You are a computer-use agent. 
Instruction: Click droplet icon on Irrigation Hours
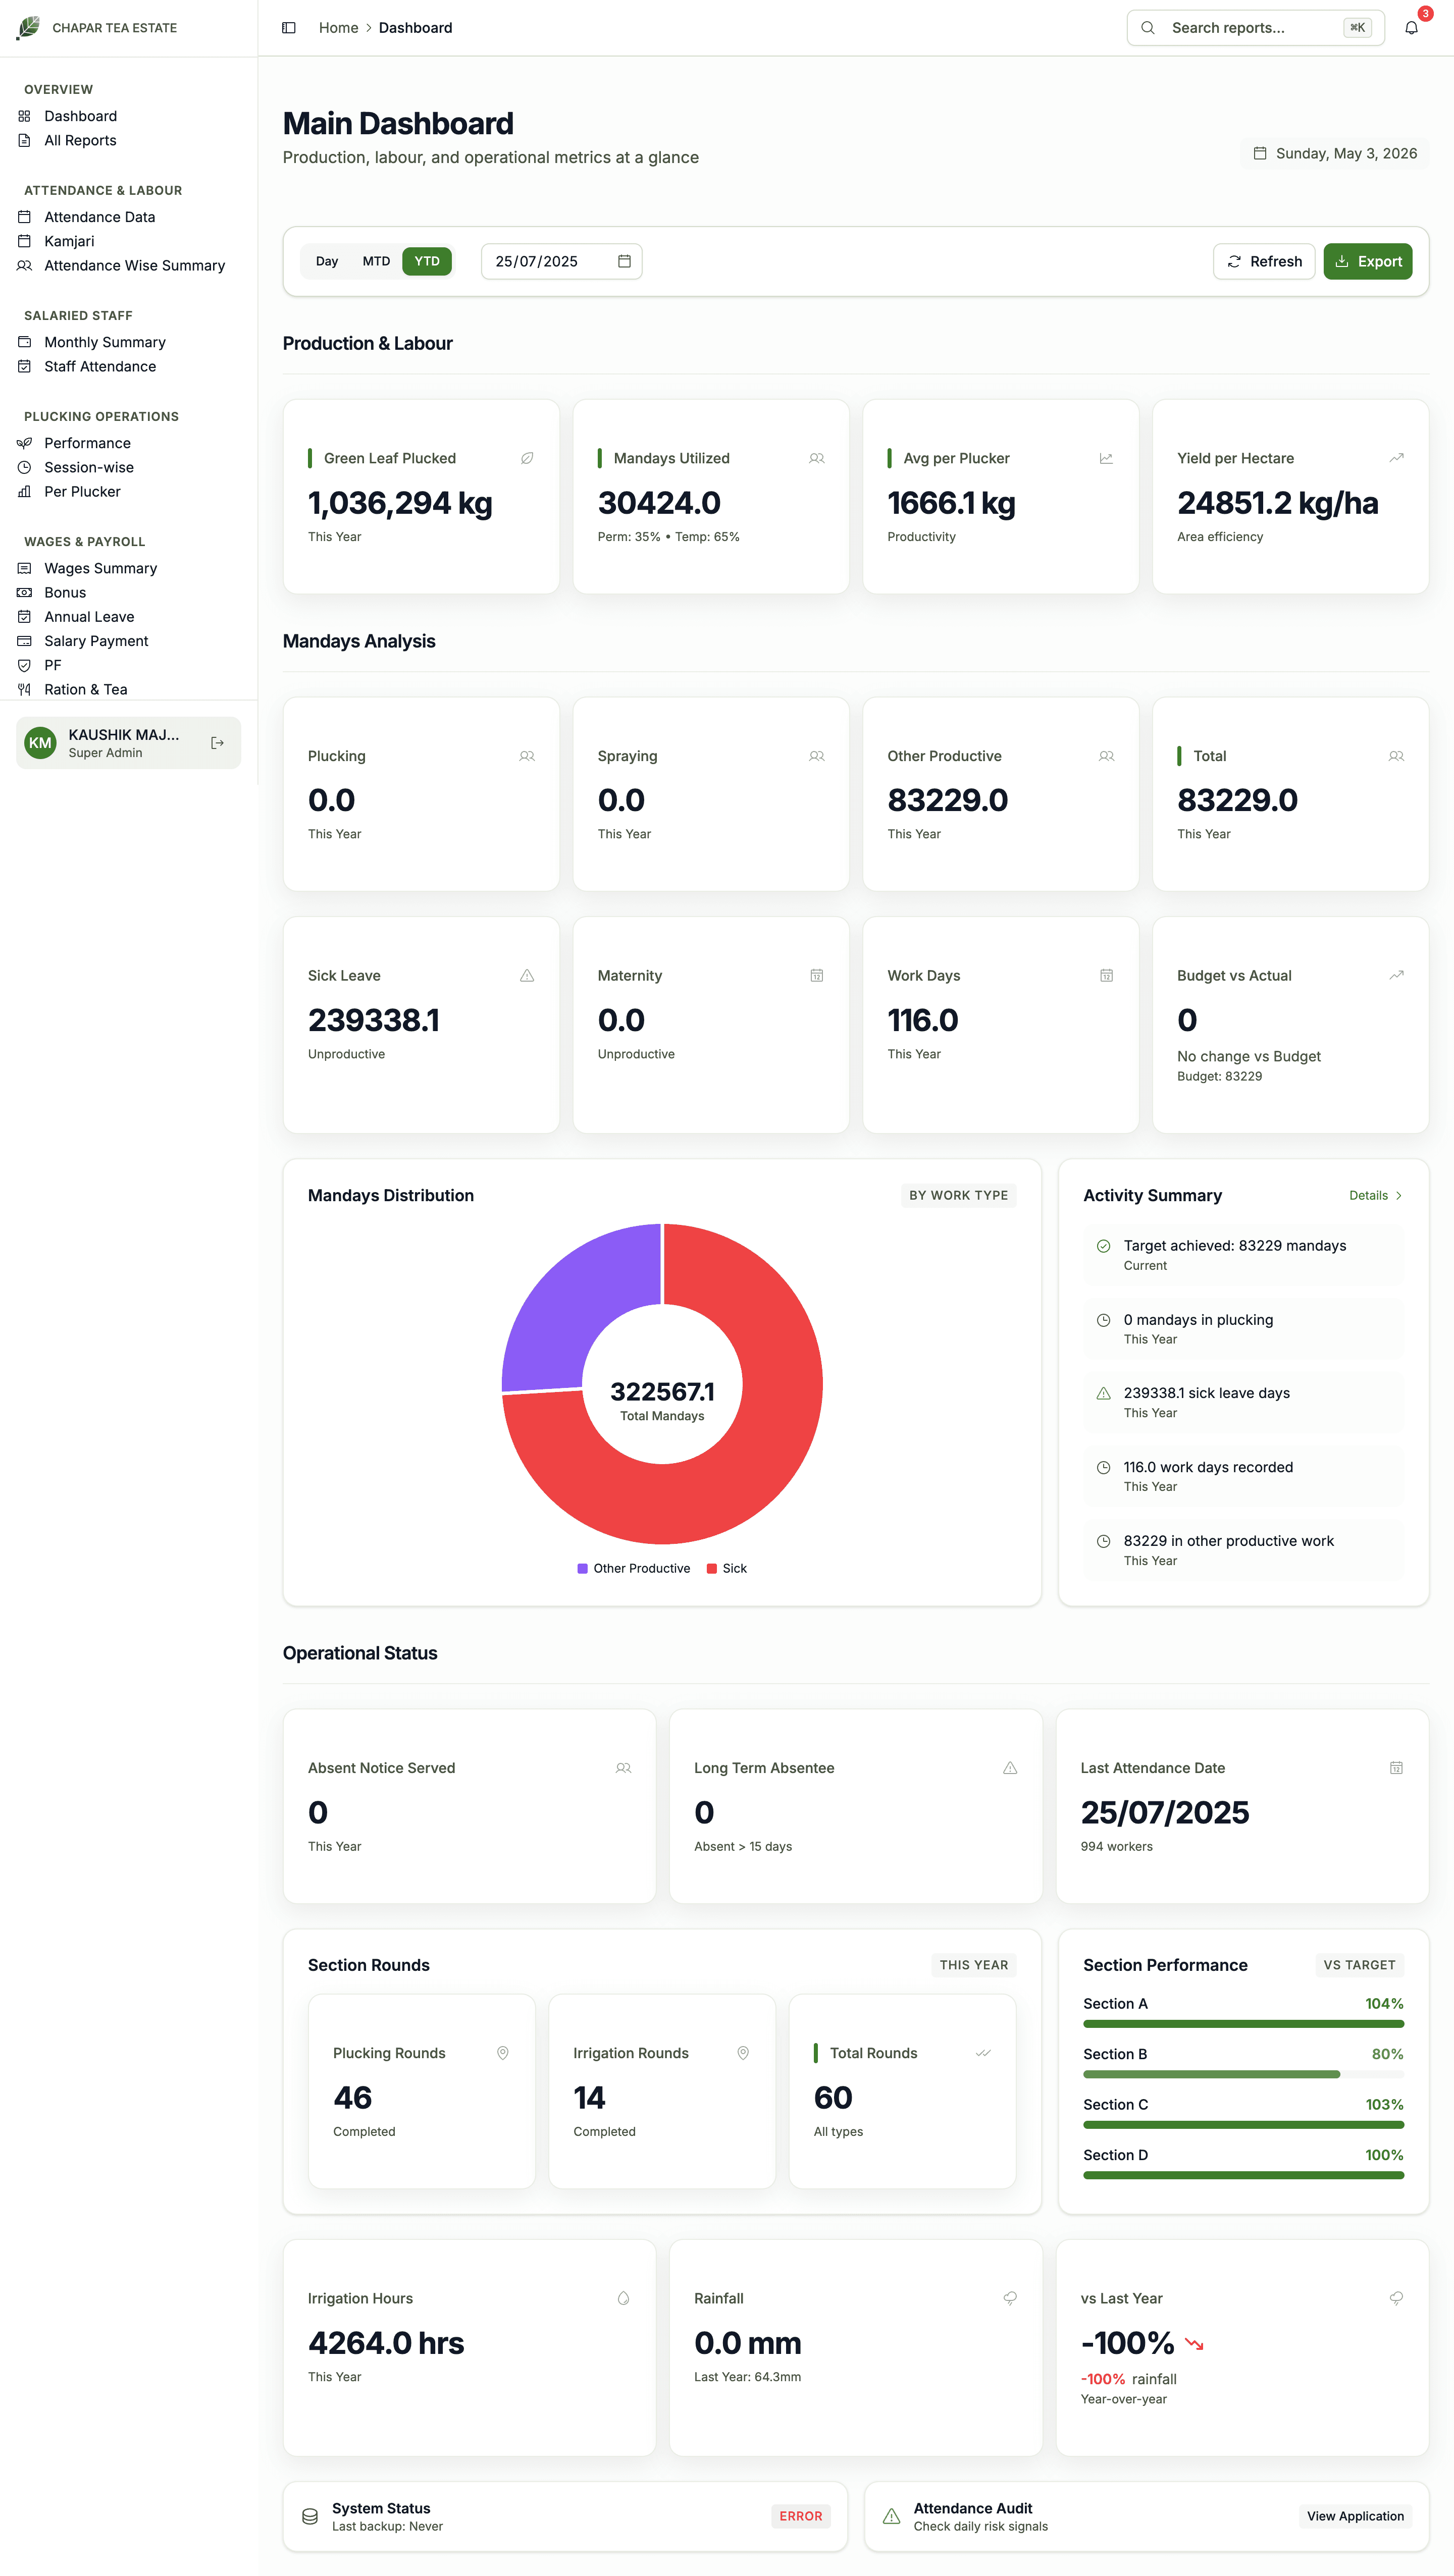(x=623, y=2299)
